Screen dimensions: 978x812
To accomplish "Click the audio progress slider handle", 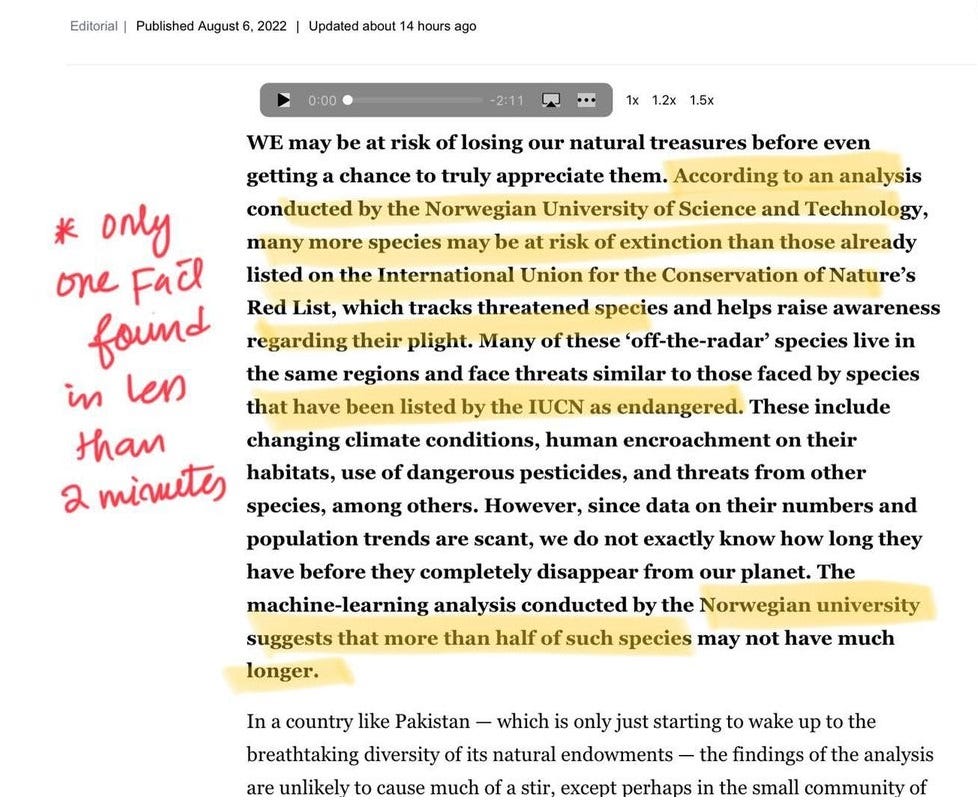I will click(x=347, y=100).
